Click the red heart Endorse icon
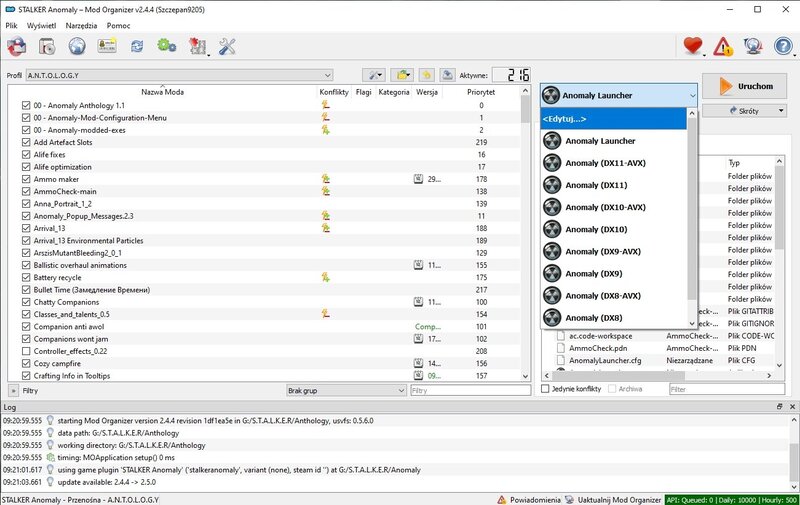Screen dimensions: 800x505 pyautogui.click(x=692, y=46)
